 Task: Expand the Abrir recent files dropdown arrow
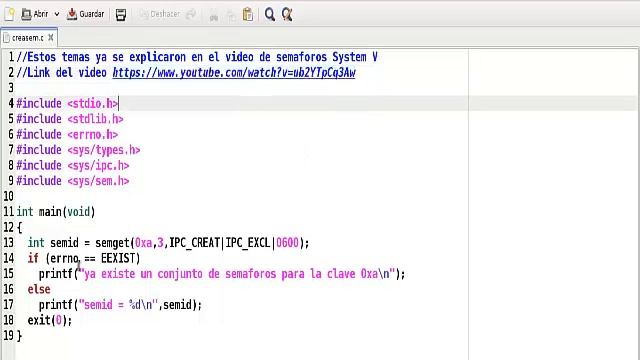[57, 14]
